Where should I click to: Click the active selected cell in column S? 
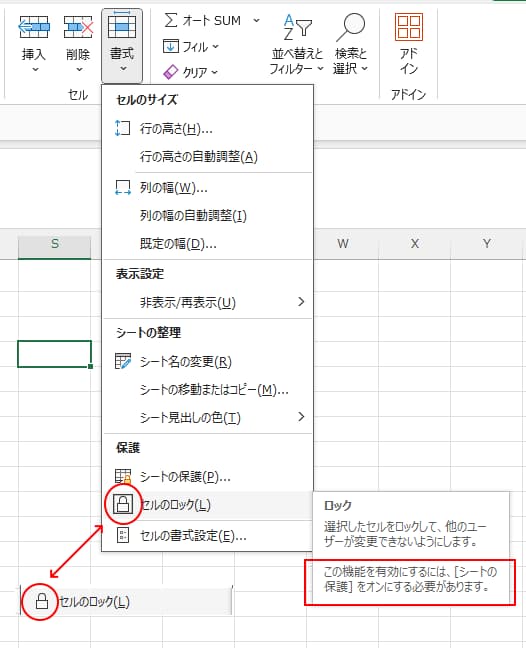coord(55,354)
